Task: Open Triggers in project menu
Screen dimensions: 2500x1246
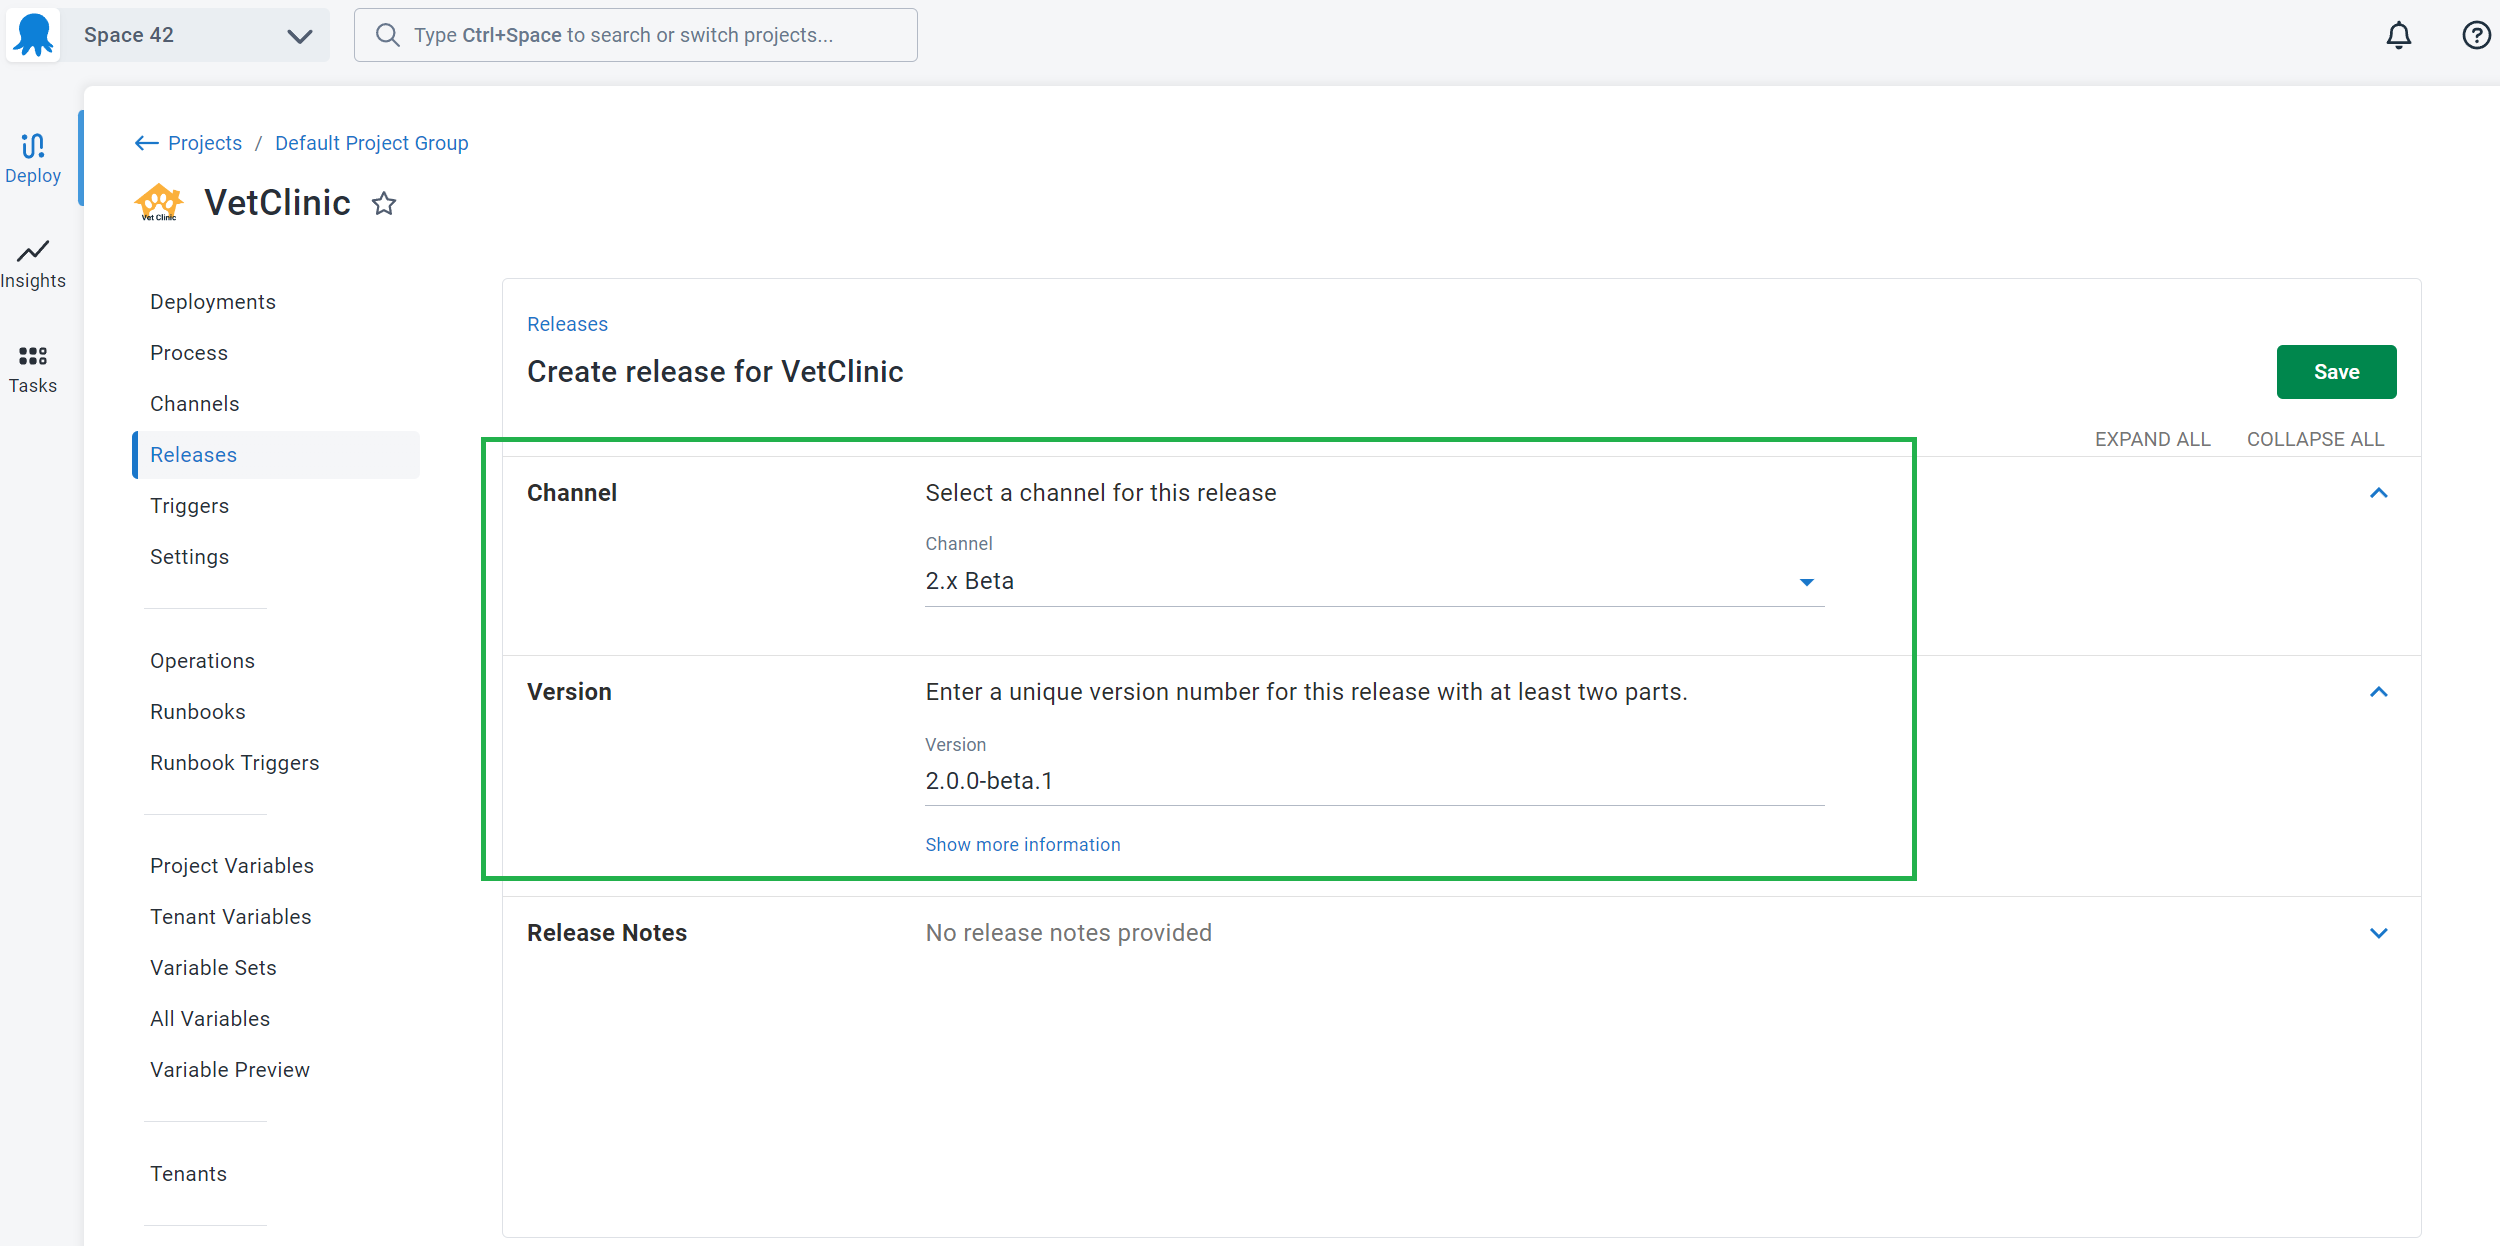Action: (189, 506)
